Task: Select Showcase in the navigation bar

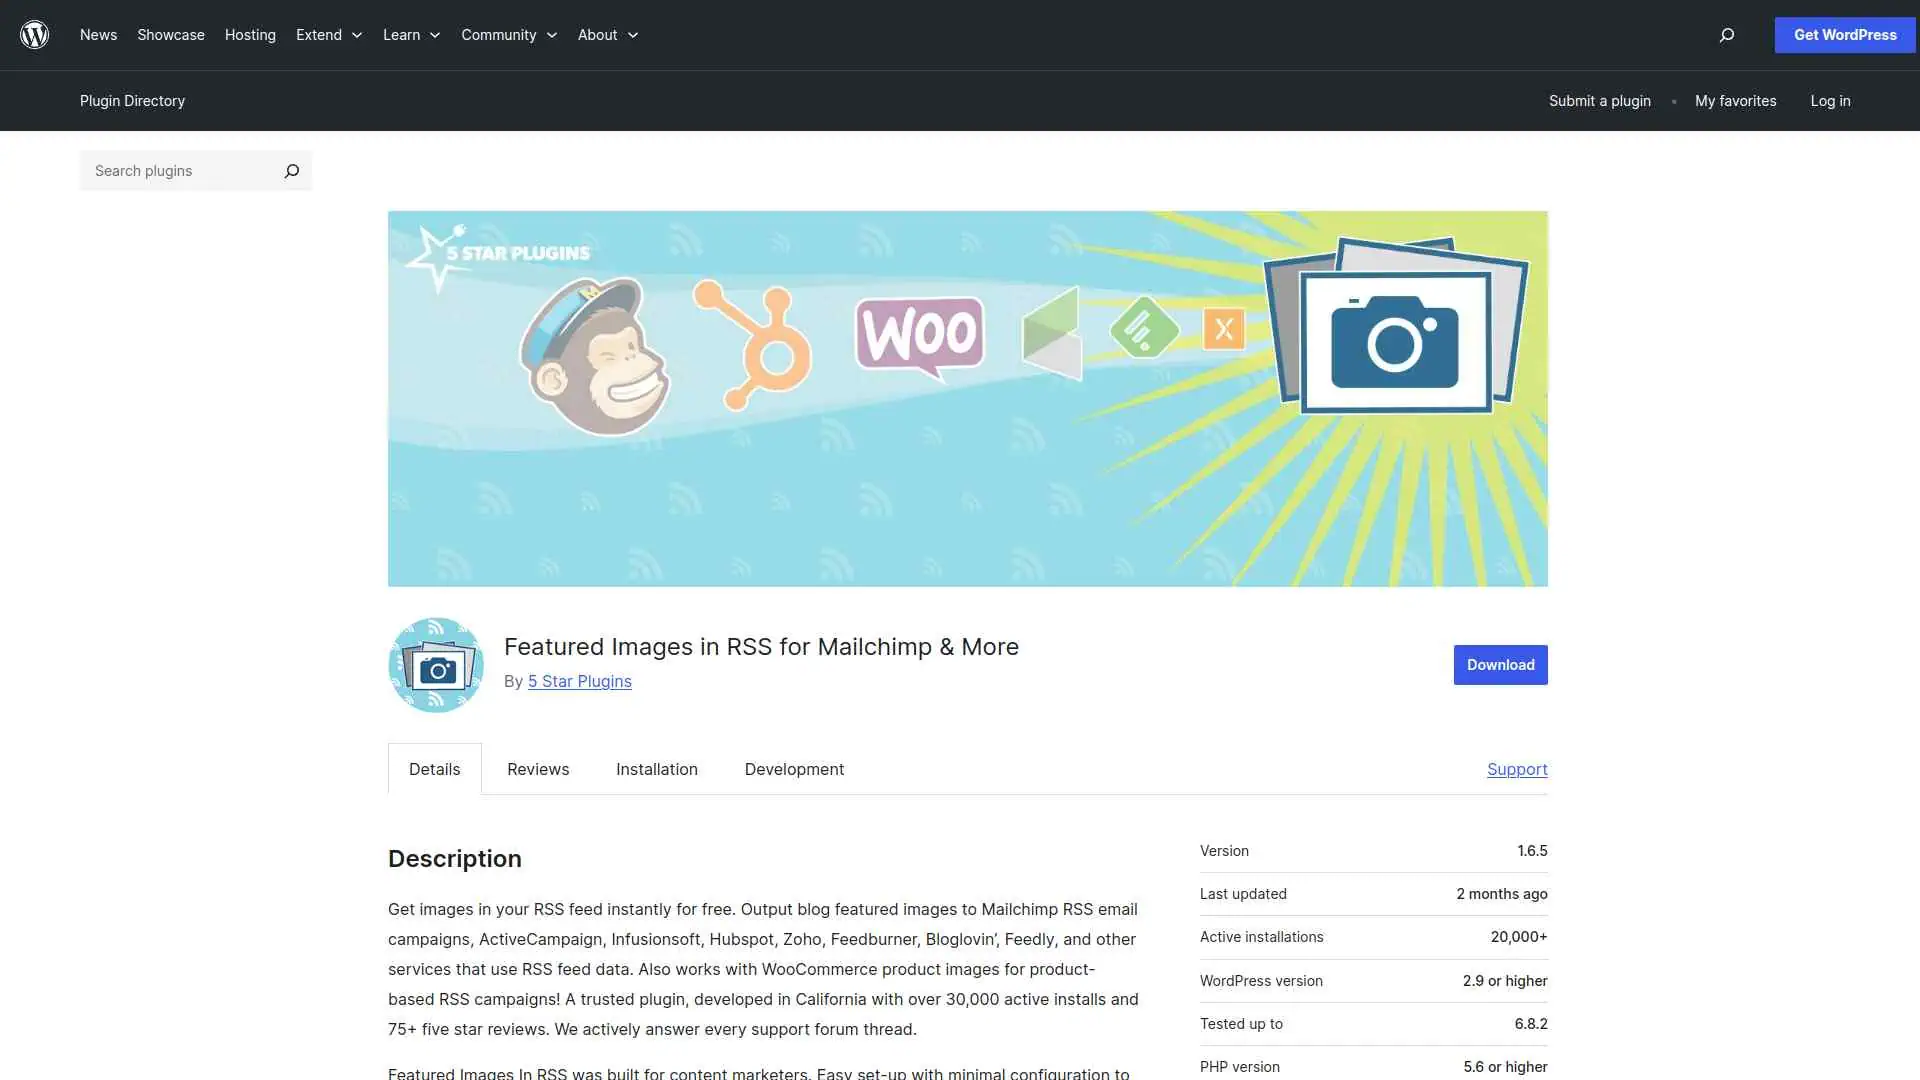Action: tap(170, 34)
